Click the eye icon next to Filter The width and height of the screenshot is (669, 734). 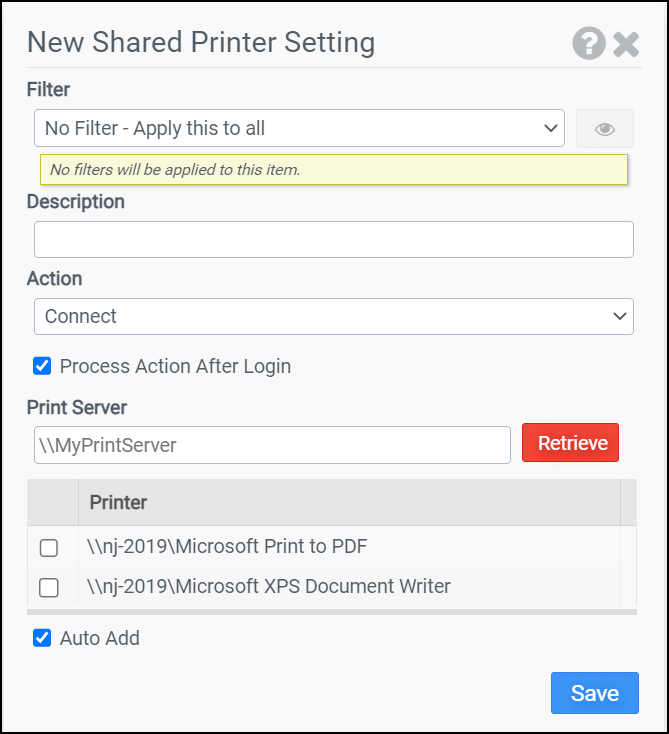(x=604, y=129)
